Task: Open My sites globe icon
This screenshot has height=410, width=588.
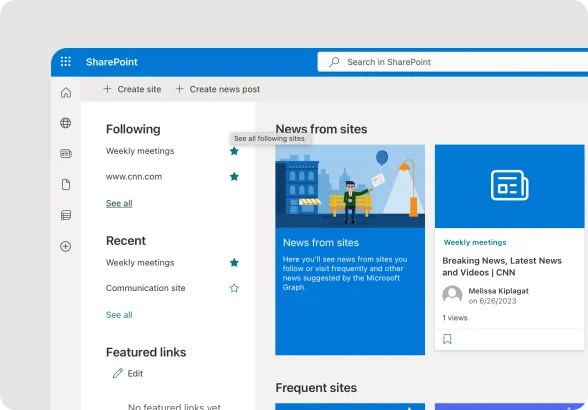Action: pyautogui.click(x=66, y=123)
